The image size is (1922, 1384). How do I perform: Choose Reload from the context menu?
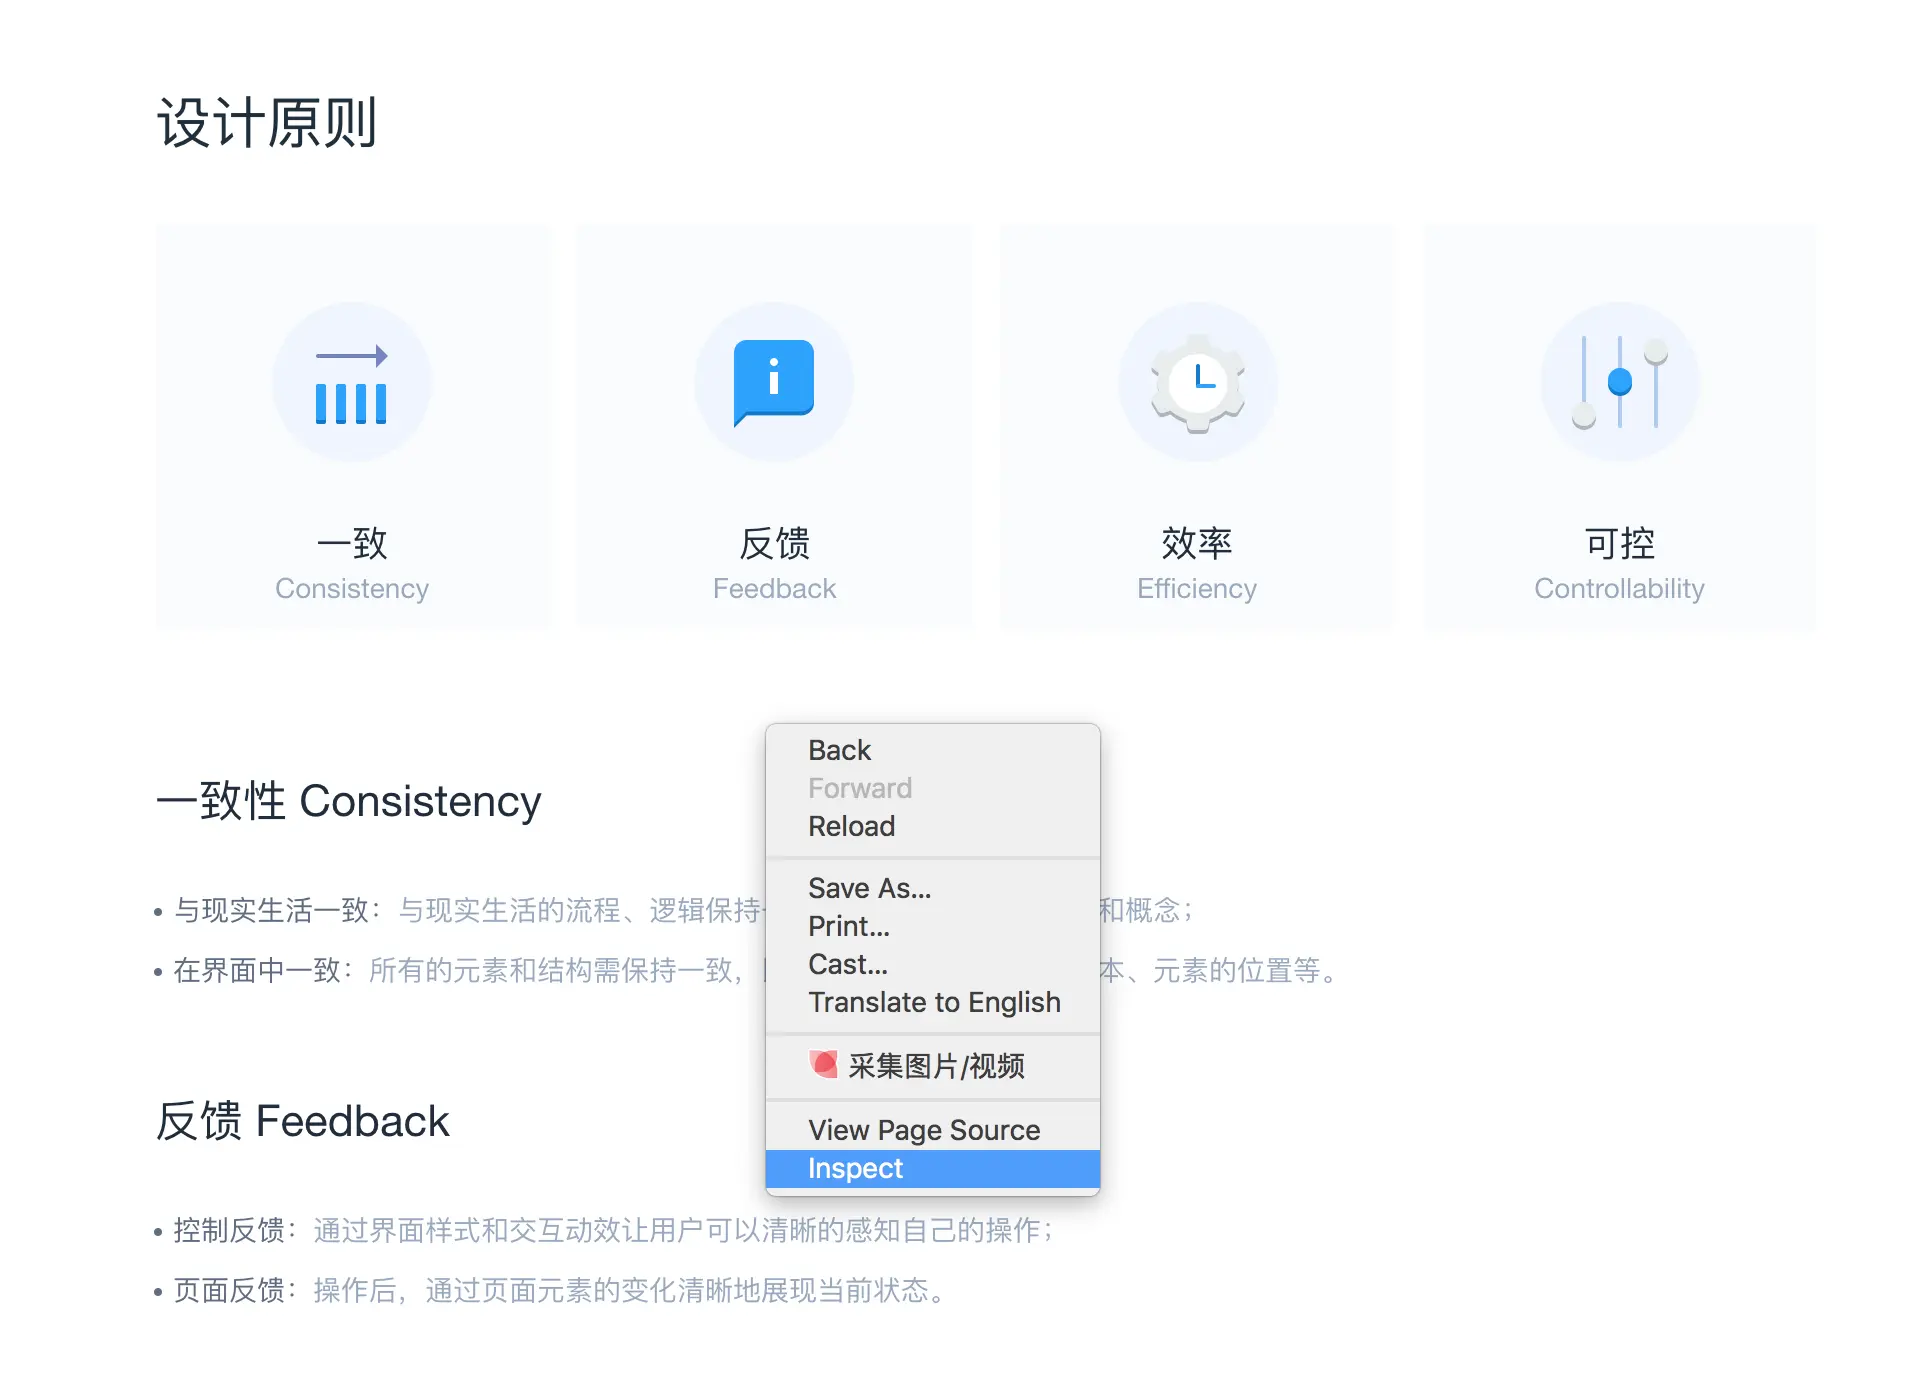point(851,826)
